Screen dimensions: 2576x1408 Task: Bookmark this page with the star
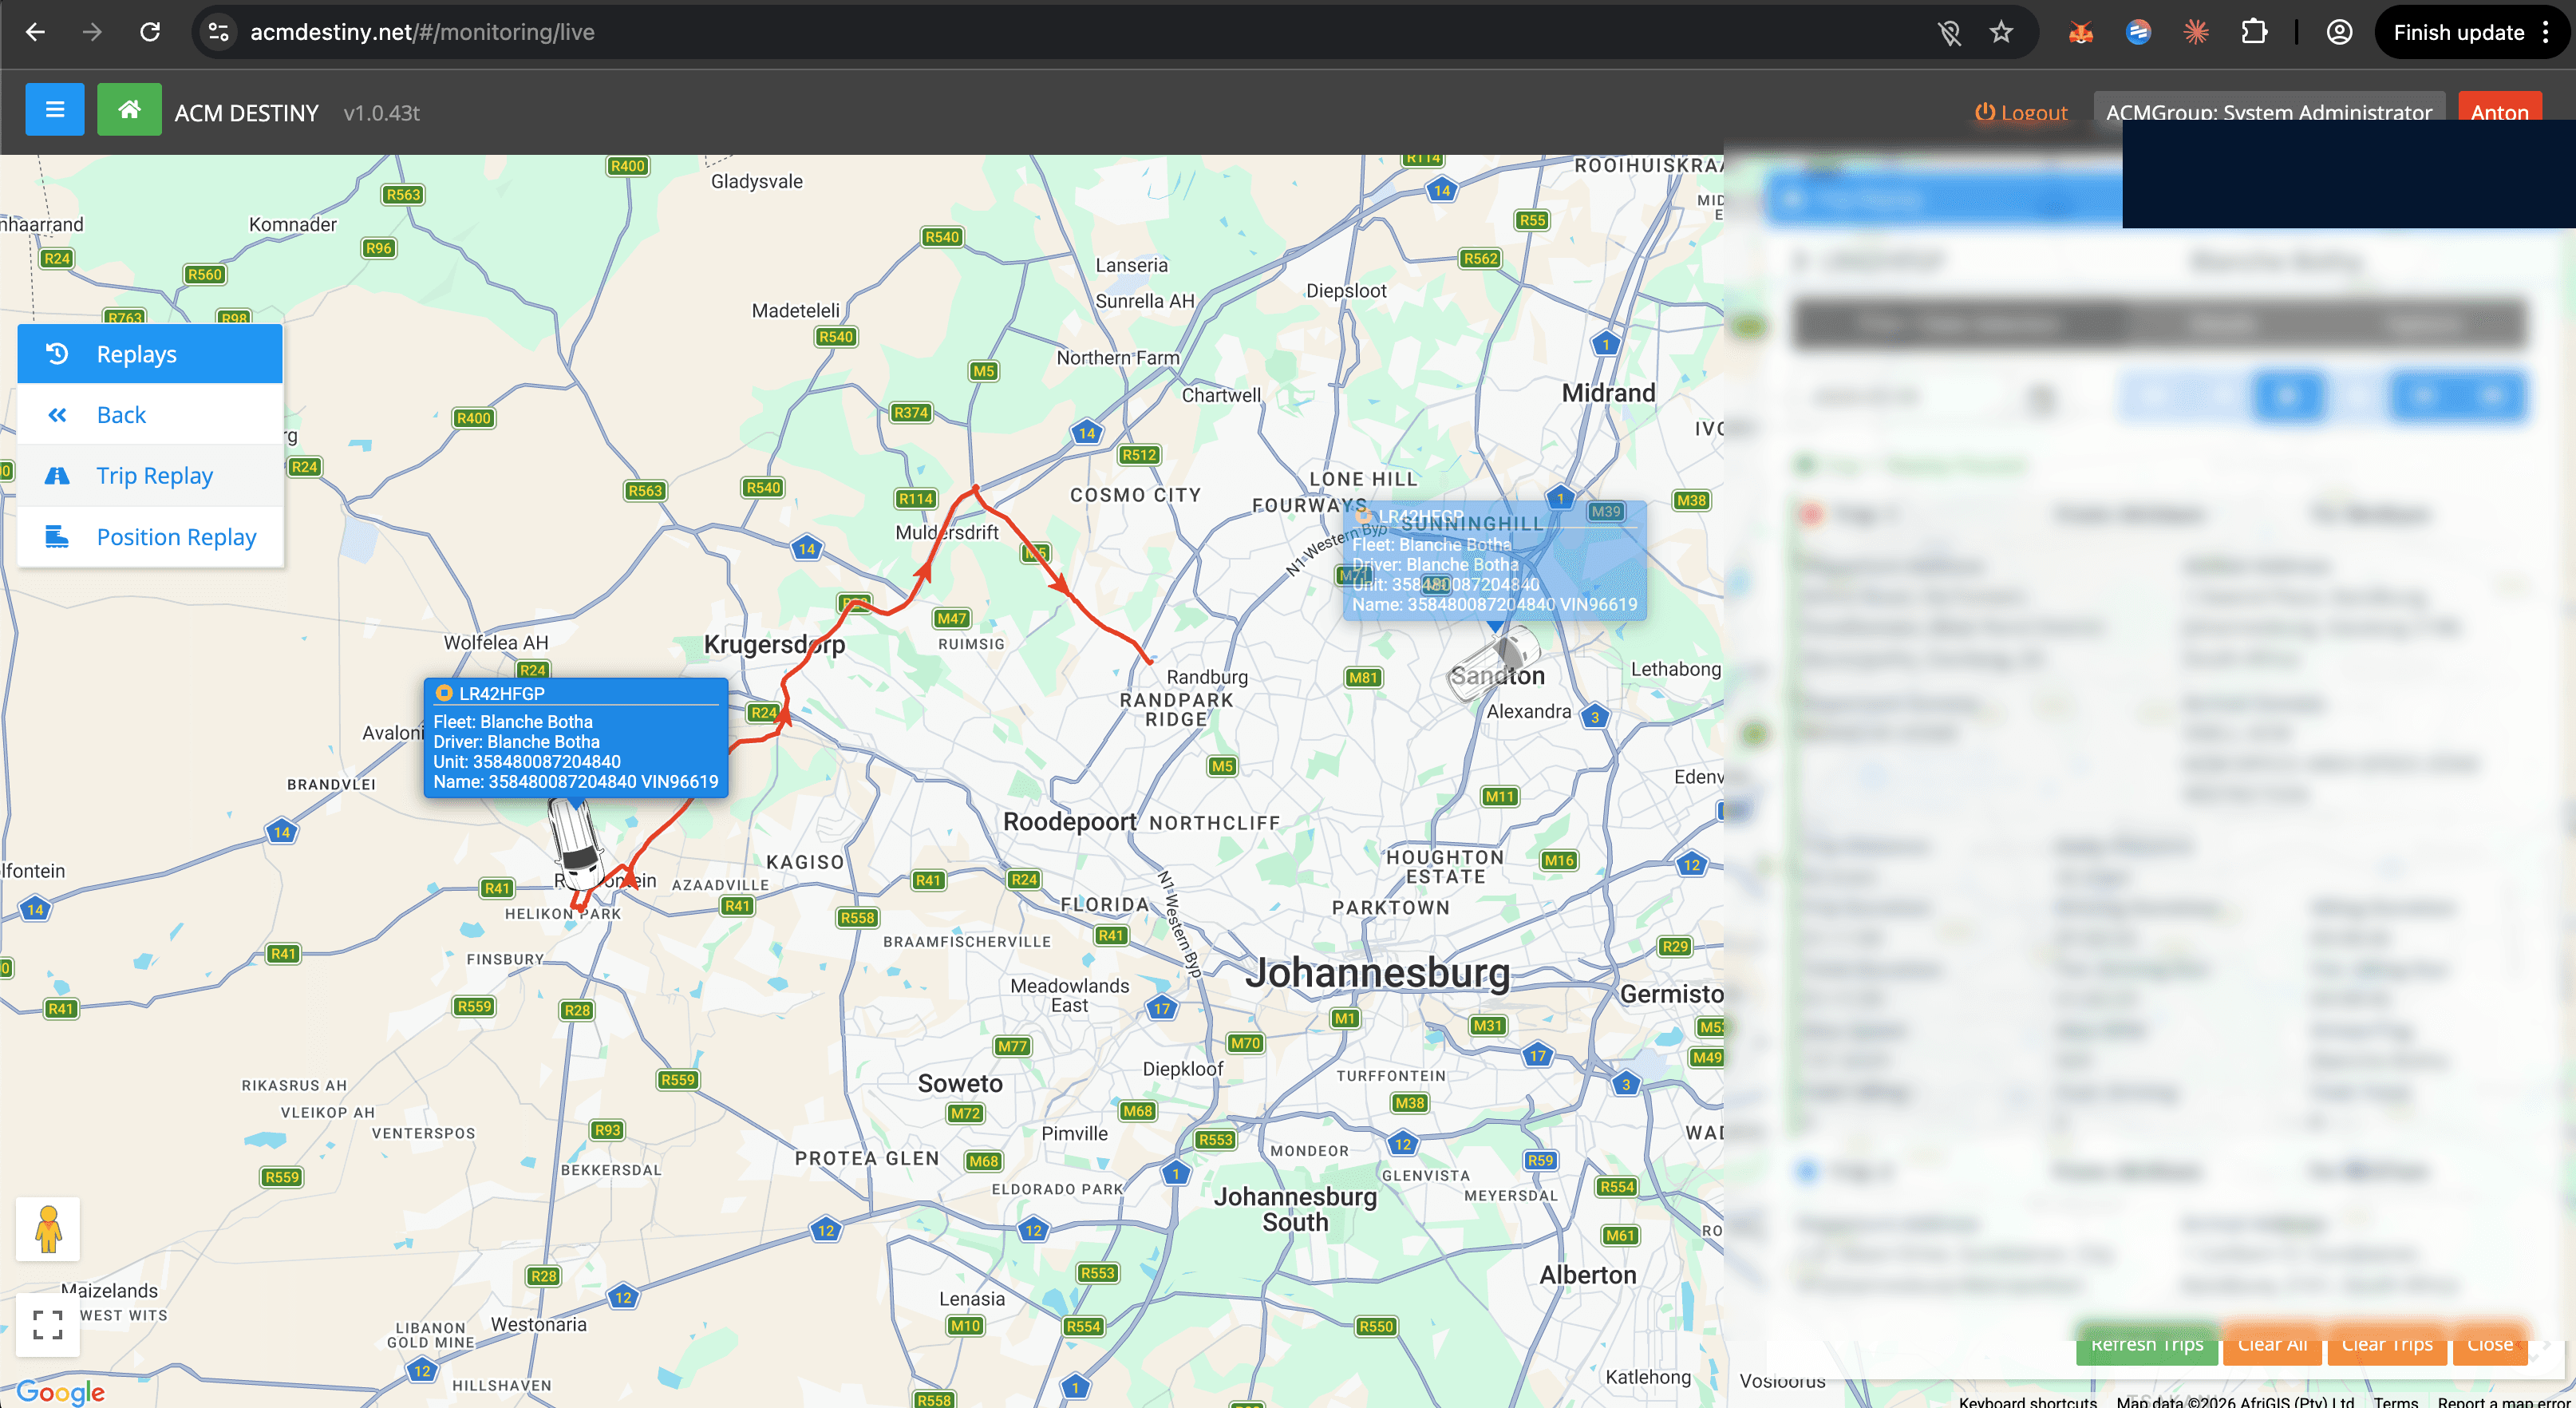click(2001, 32)
